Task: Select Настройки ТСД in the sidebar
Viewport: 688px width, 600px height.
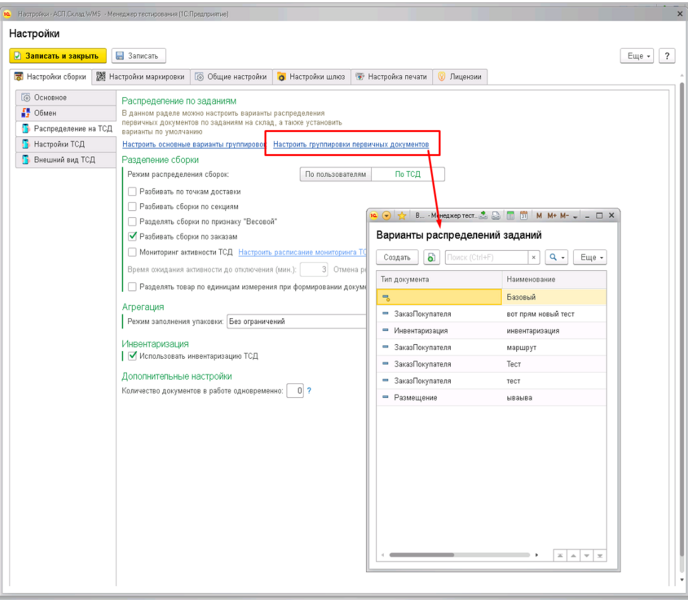Action: point(66,144)
